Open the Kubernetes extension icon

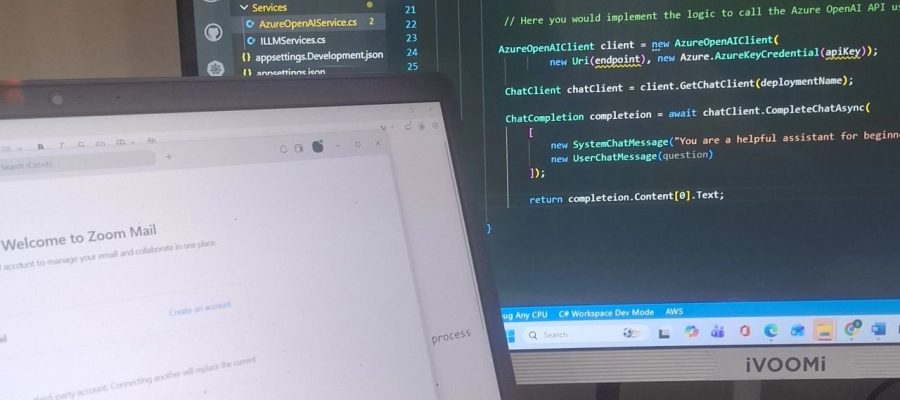215,69
